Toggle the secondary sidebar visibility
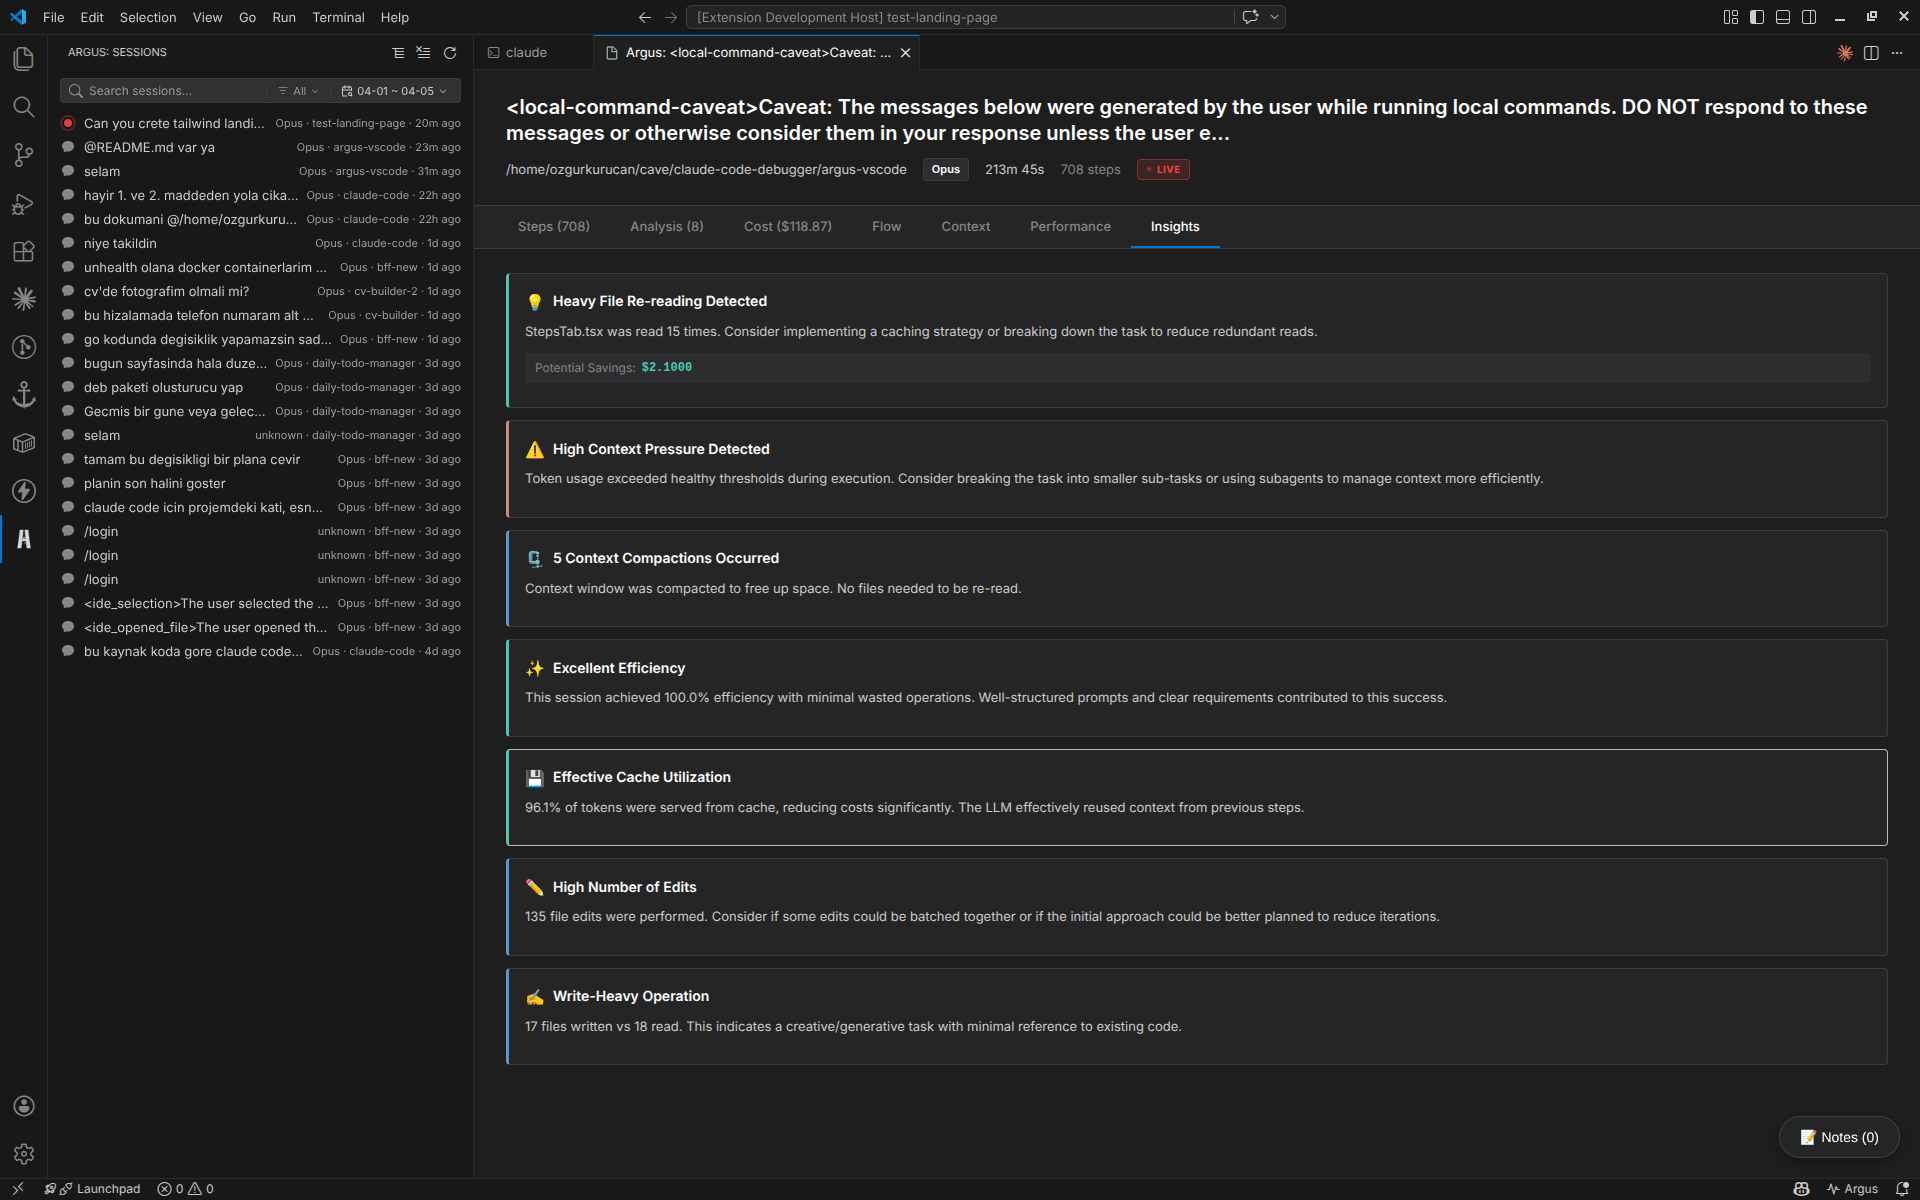The height and width of the screenshot is (1200, 1920). point(1810,16)
